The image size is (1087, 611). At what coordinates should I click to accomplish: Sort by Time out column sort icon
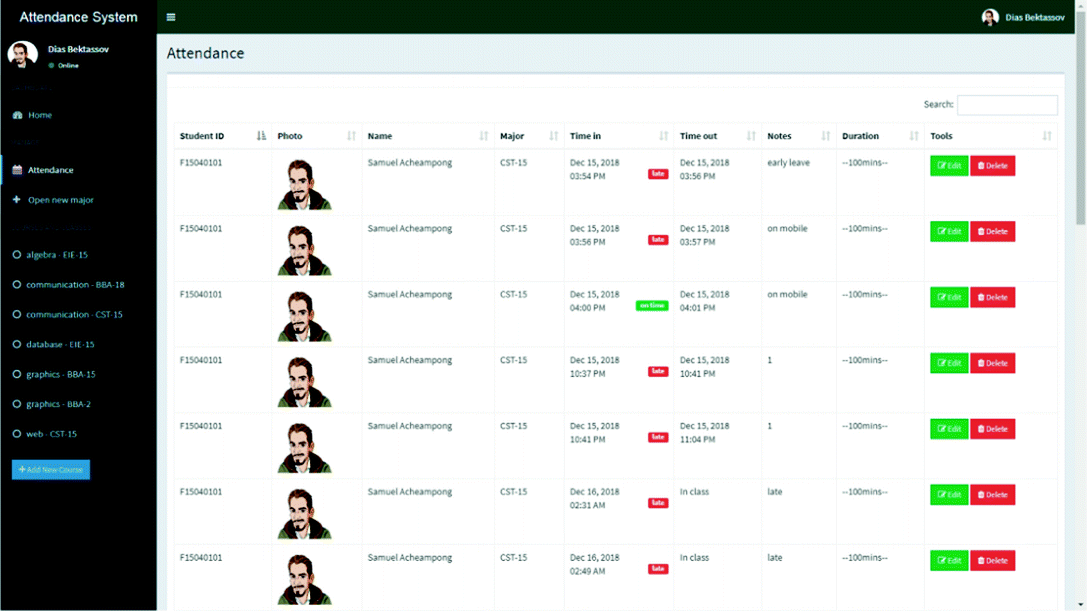751,136
